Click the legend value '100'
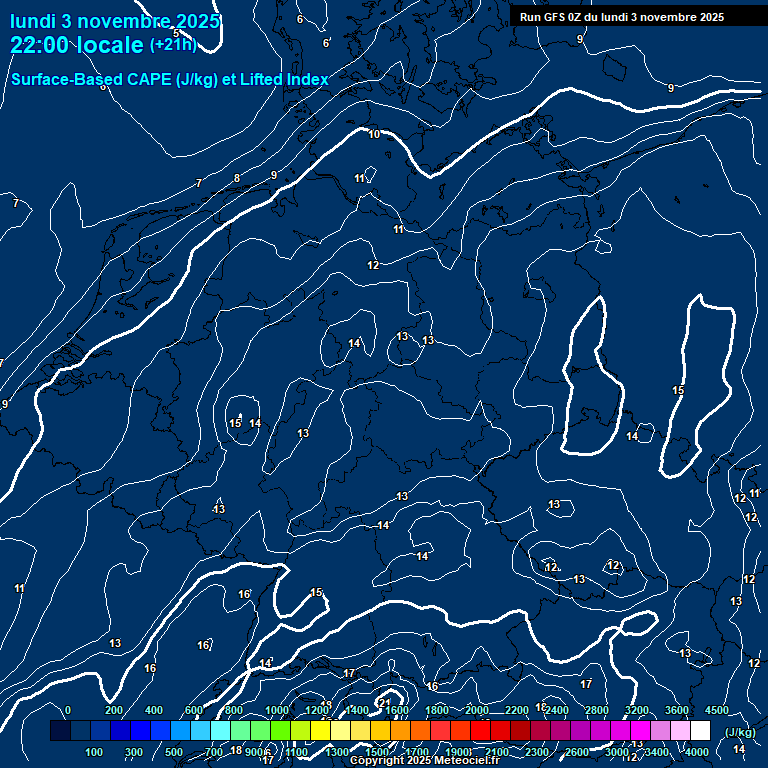Image resolution: width=768 pixels, height=768 pixels. pyautogui.click(x=94, y=752)
